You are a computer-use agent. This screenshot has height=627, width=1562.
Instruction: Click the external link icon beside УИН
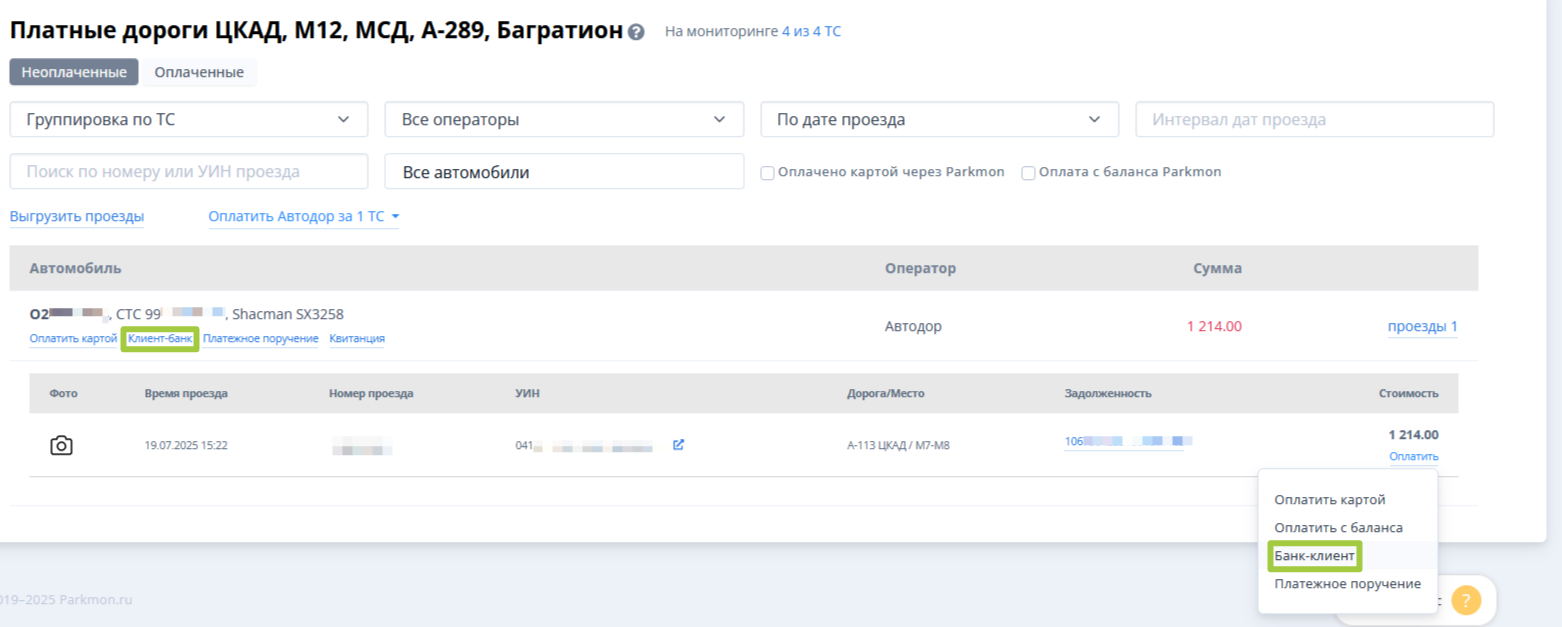pos(678,445)
